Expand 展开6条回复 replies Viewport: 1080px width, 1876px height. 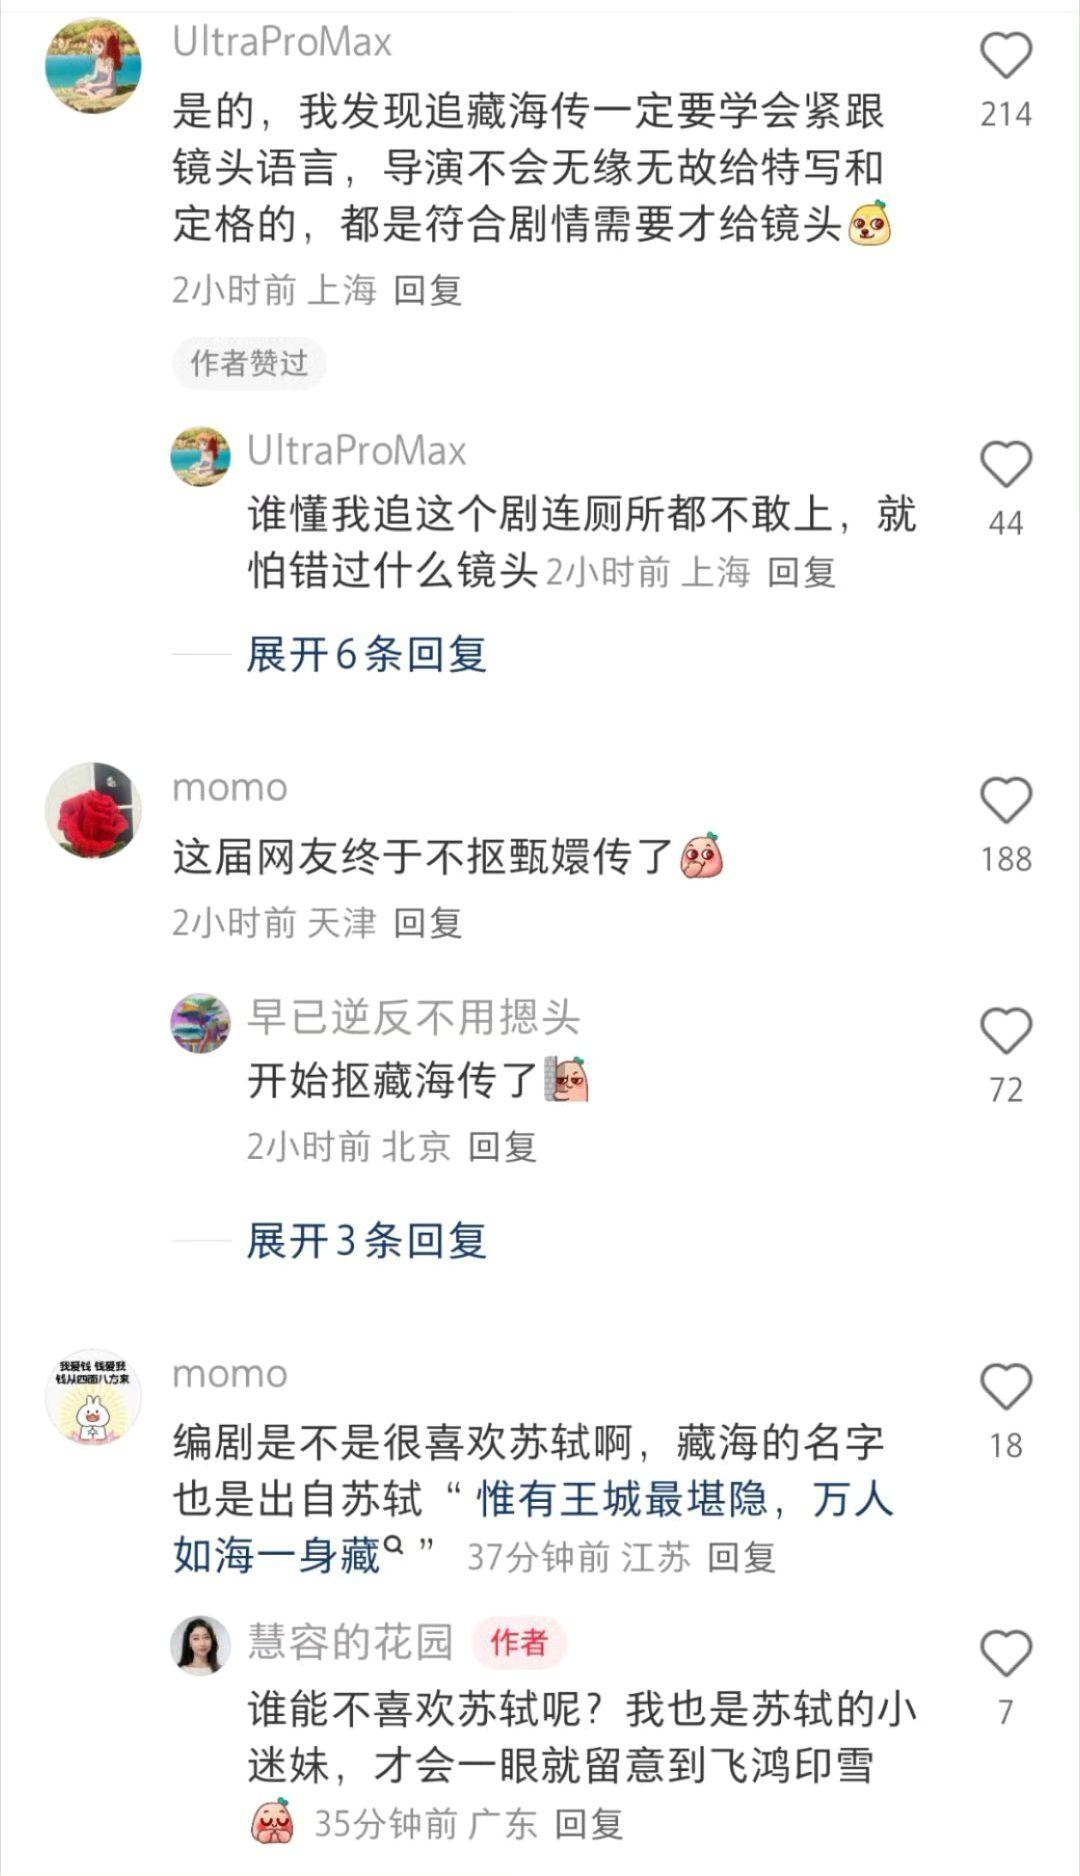[x=366, y=655]
